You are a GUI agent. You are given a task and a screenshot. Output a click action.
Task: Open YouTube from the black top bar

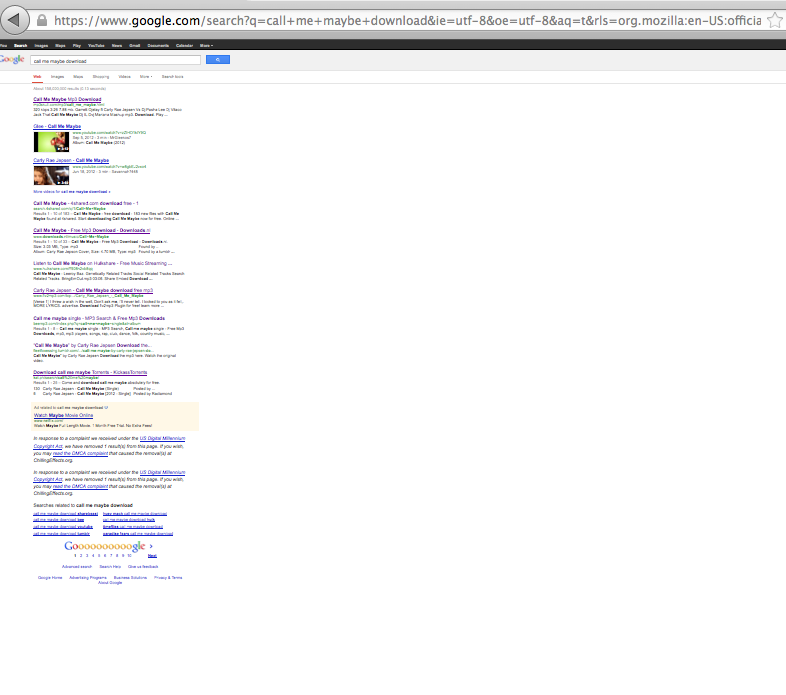(x=96, y=45)
